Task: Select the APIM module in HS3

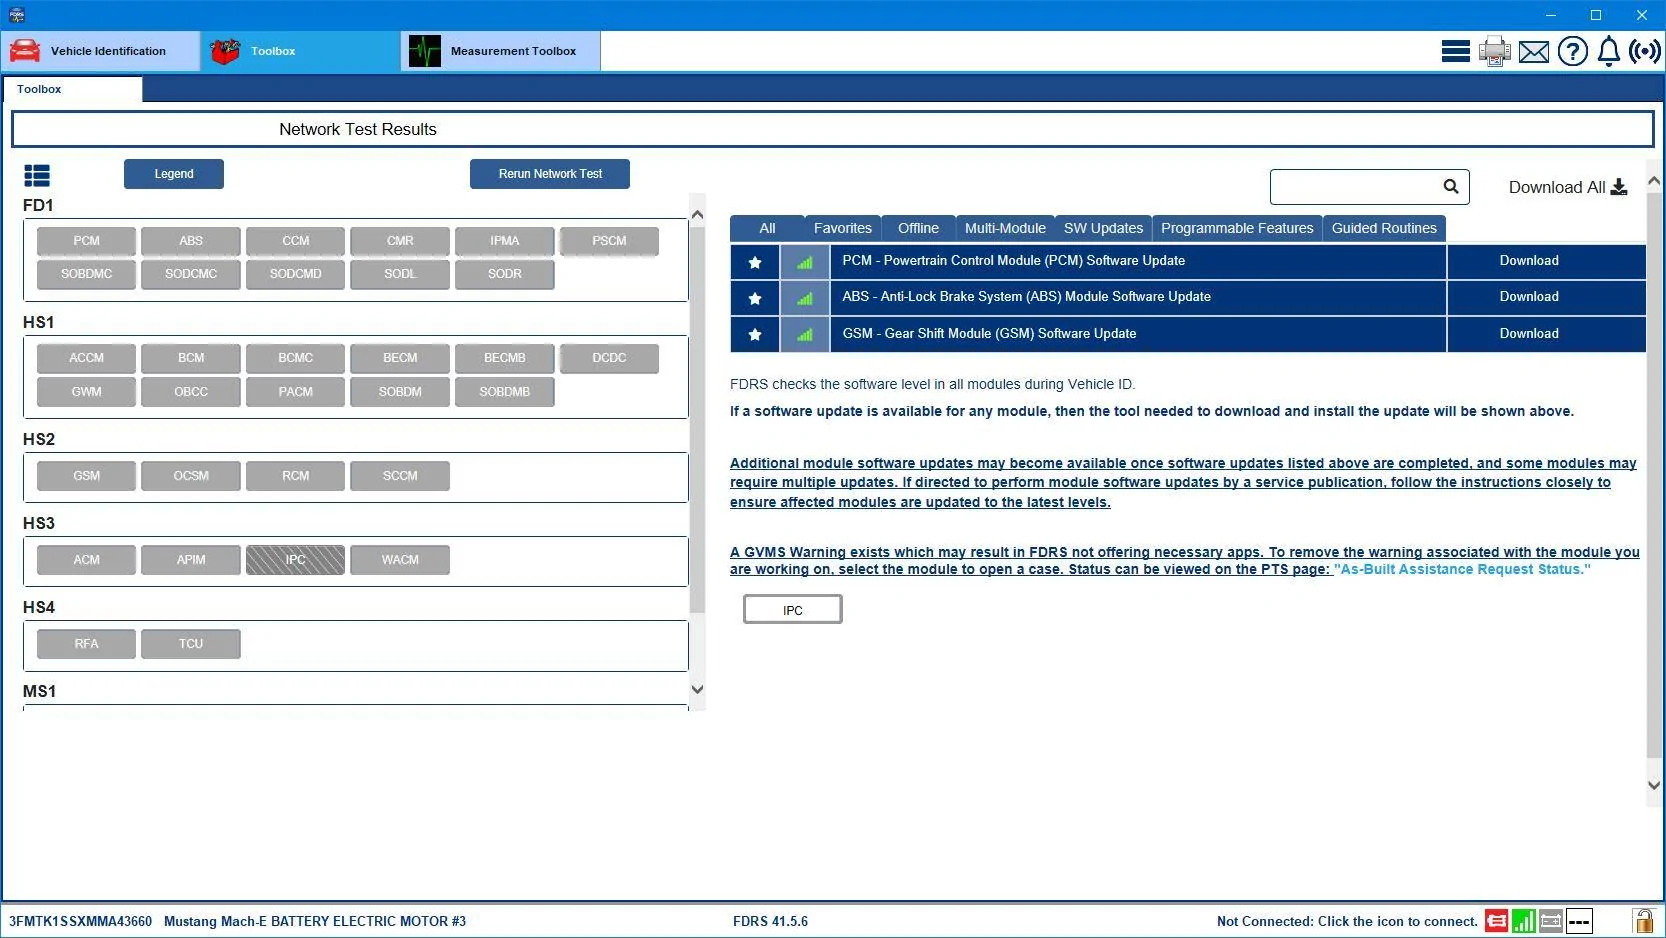Action: (x=191, y=560)
